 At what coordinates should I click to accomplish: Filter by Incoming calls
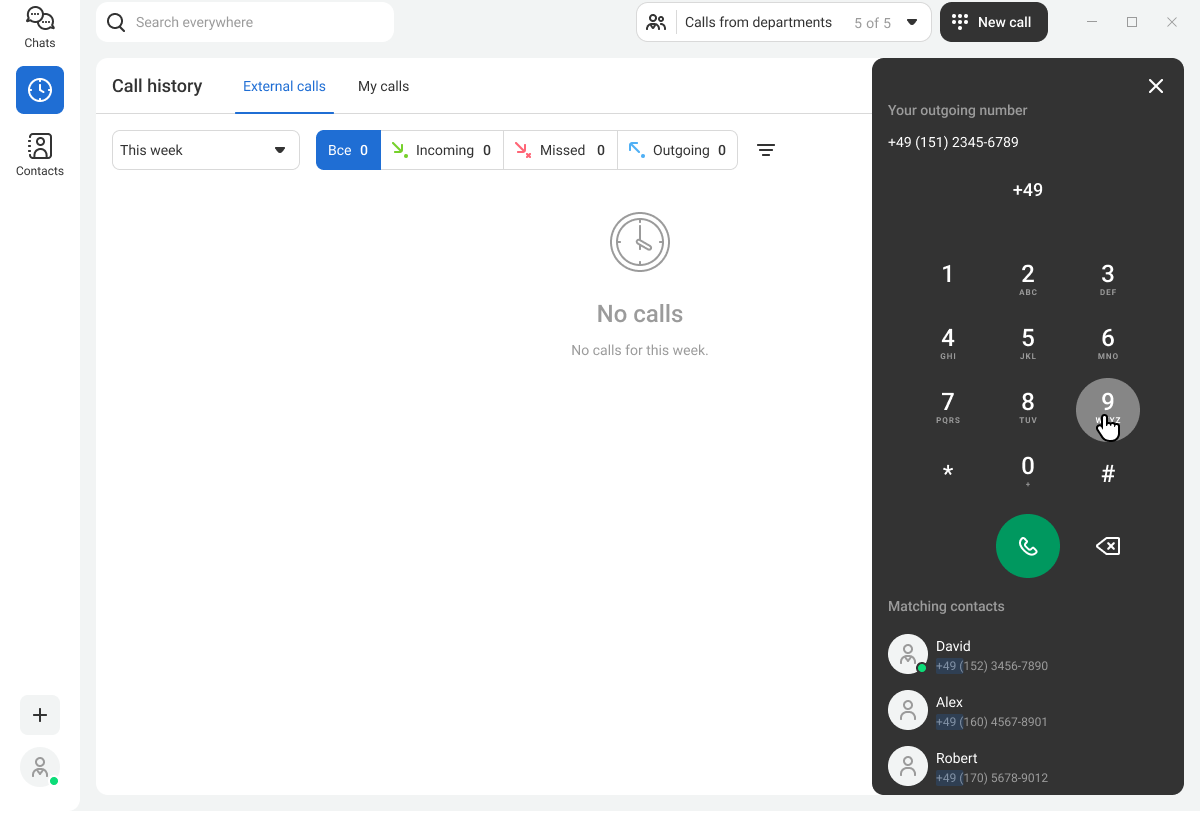click(x=442, y=150)
